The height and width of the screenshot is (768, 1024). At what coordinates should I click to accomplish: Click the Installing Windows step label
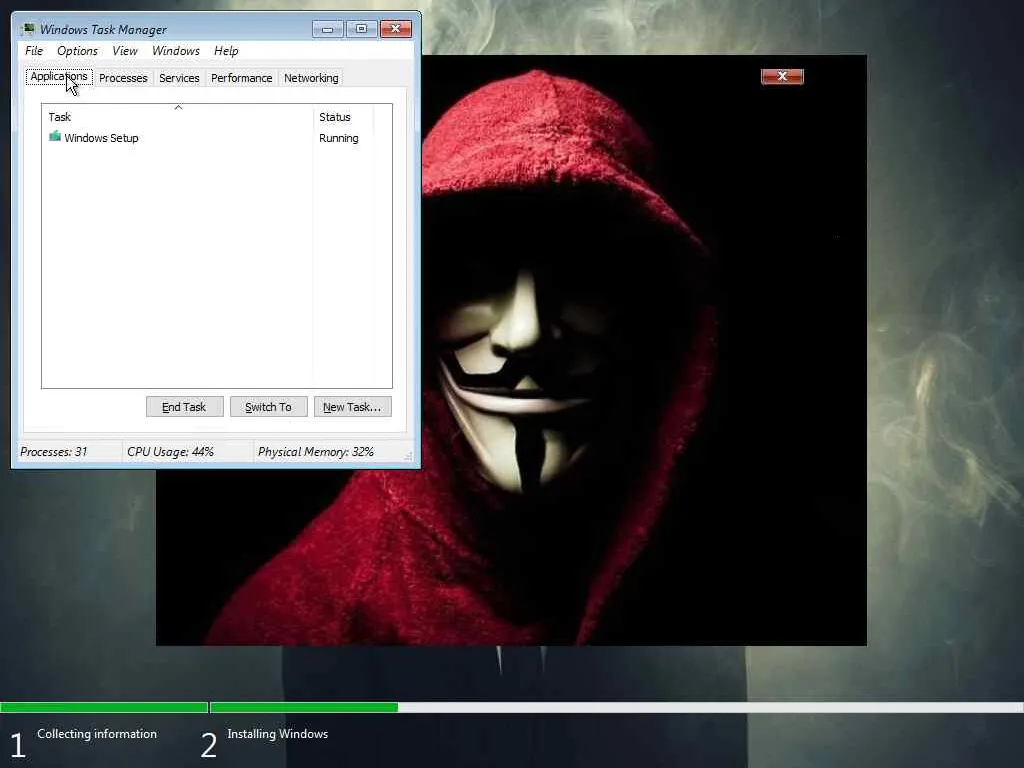coord(278,734)
